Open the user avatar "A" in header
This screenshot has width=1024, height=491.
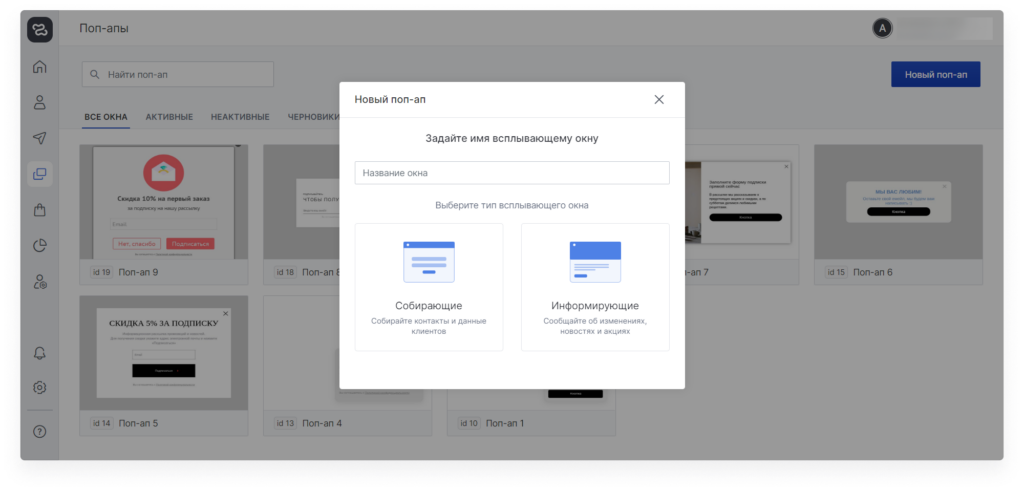[882, 29]
